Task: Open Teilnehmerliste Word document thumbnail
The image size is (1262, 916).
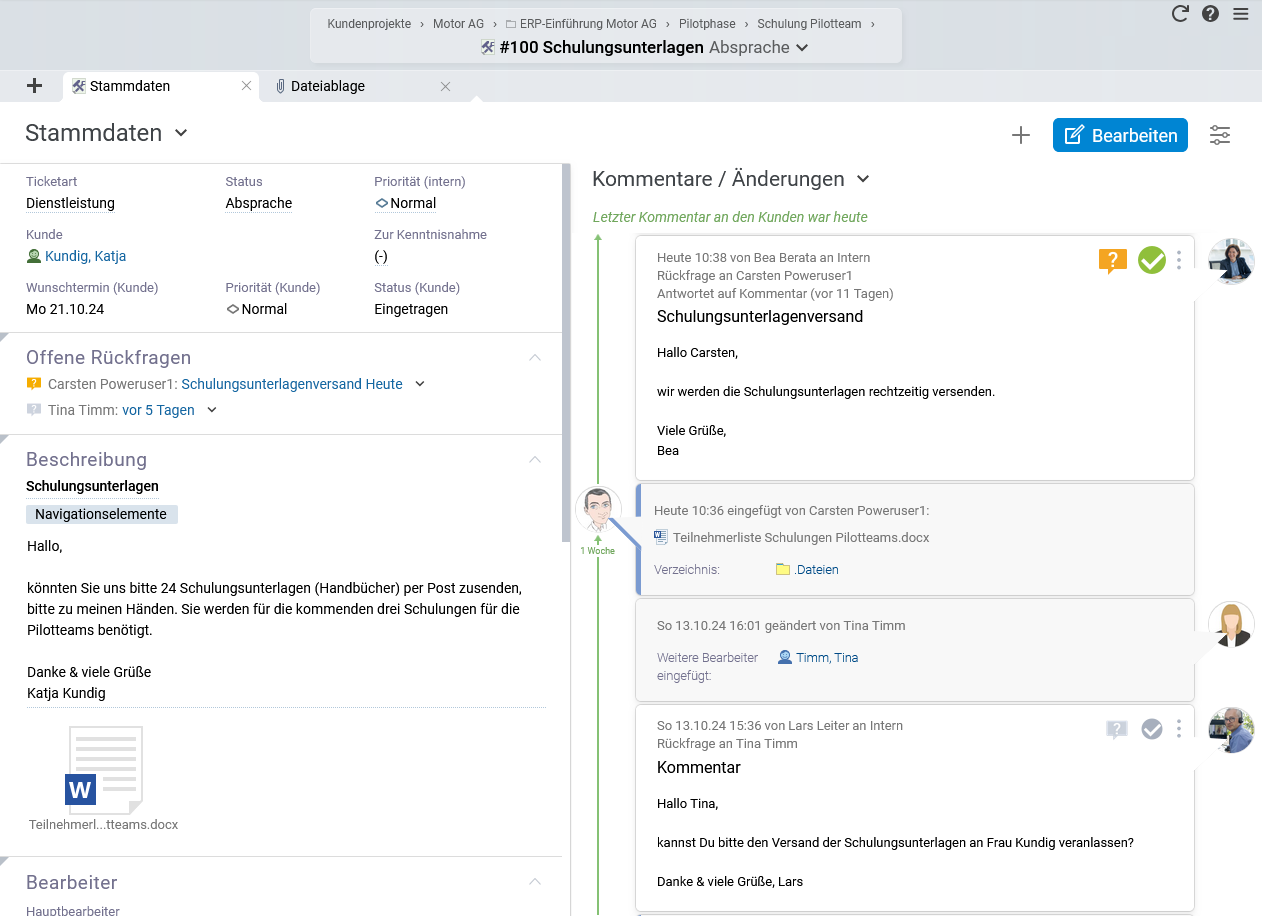Action: coord(104,770)
